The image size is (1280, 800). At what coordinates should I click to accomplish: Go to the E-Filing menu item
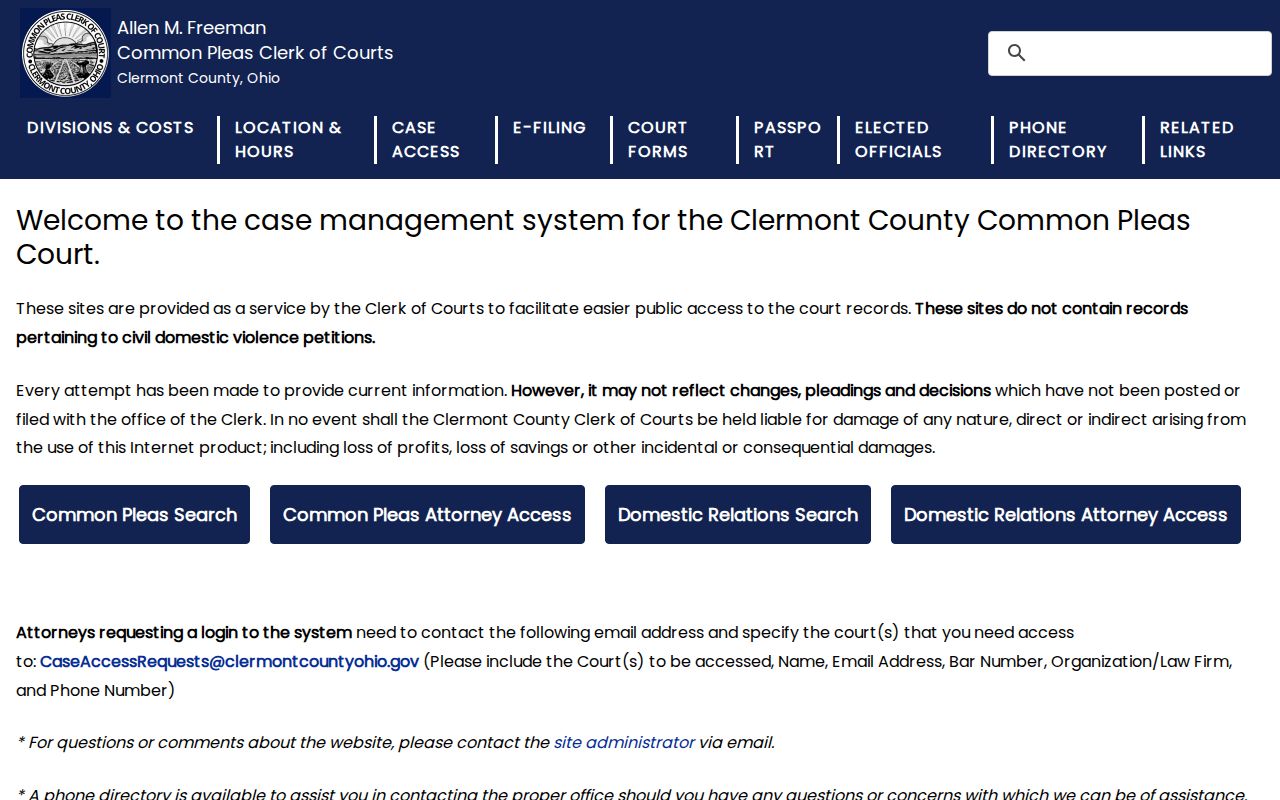(549, 128)
